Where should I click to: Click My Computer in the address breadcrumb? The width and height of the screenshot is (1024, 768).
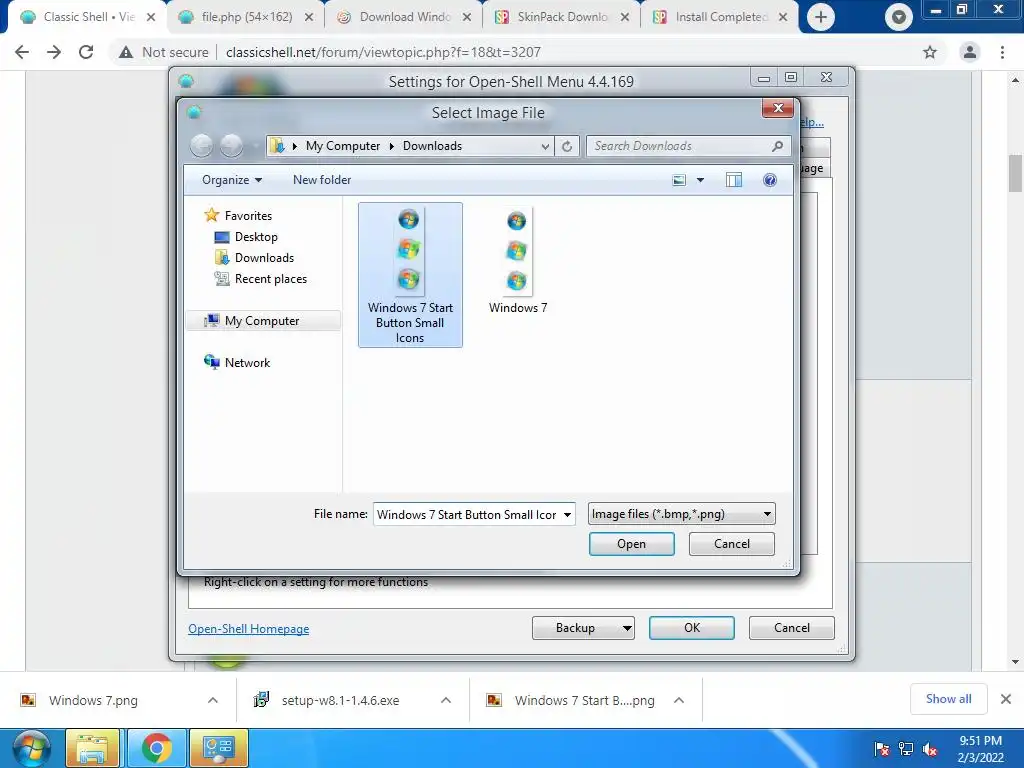[x=343, y=146]
